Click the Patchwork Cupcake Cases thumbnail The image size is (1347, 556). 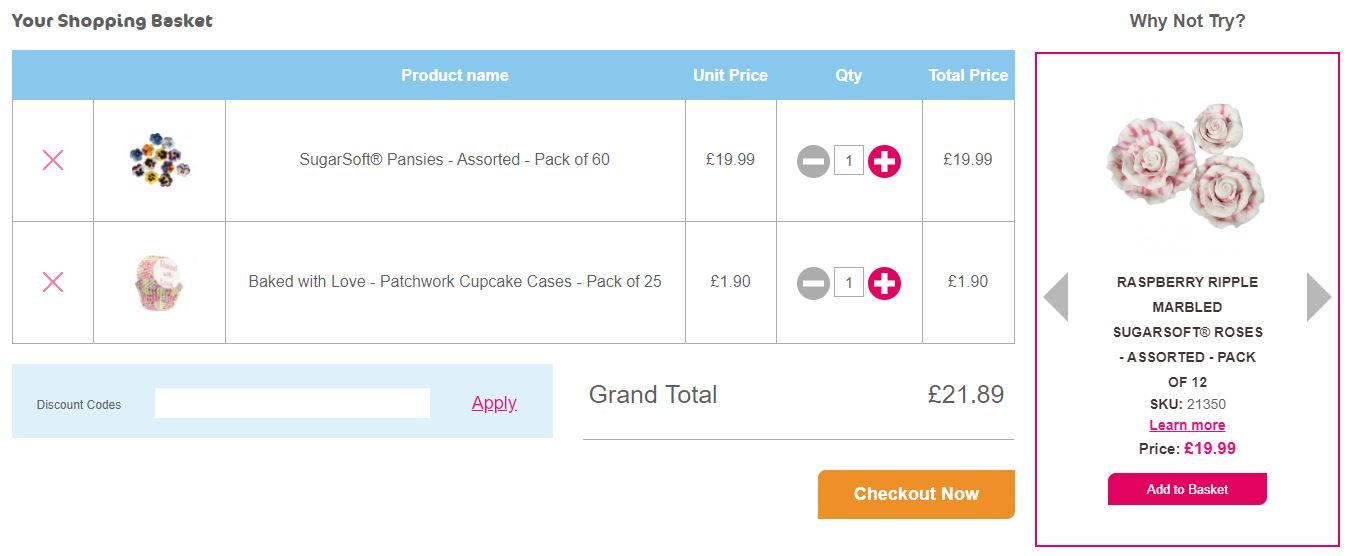(158, 282)
